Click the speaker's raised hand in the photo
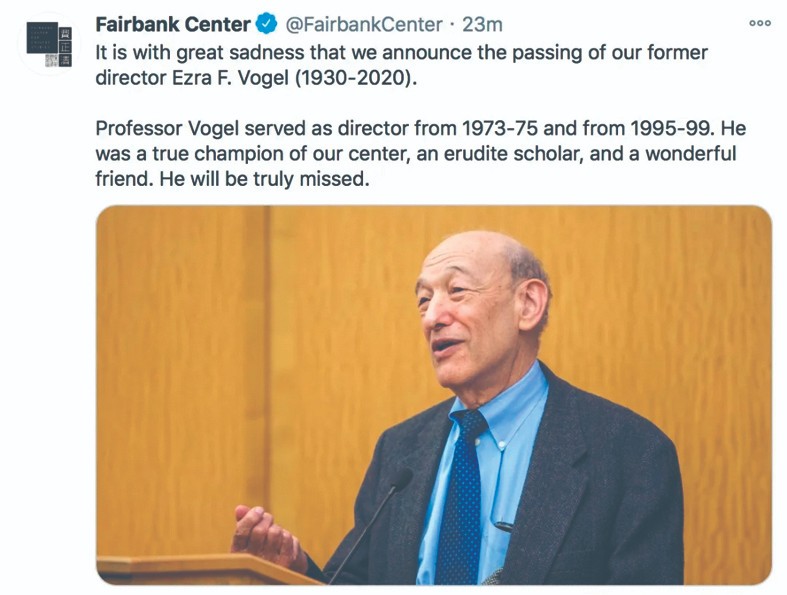787x595 pixels. [x=267, y=537]
